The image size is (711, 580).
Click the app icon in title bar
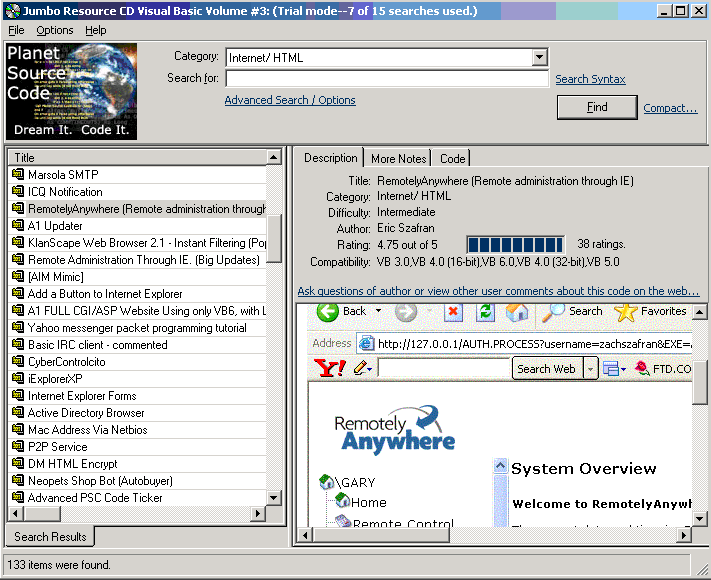coord(13,10)
